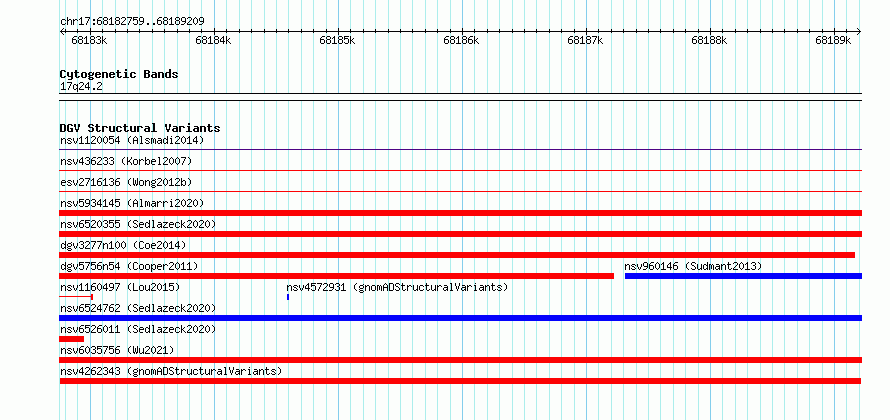Click the 68184k ruler position
The height and width of the screenshot is (420, 890).
[213, 40]
